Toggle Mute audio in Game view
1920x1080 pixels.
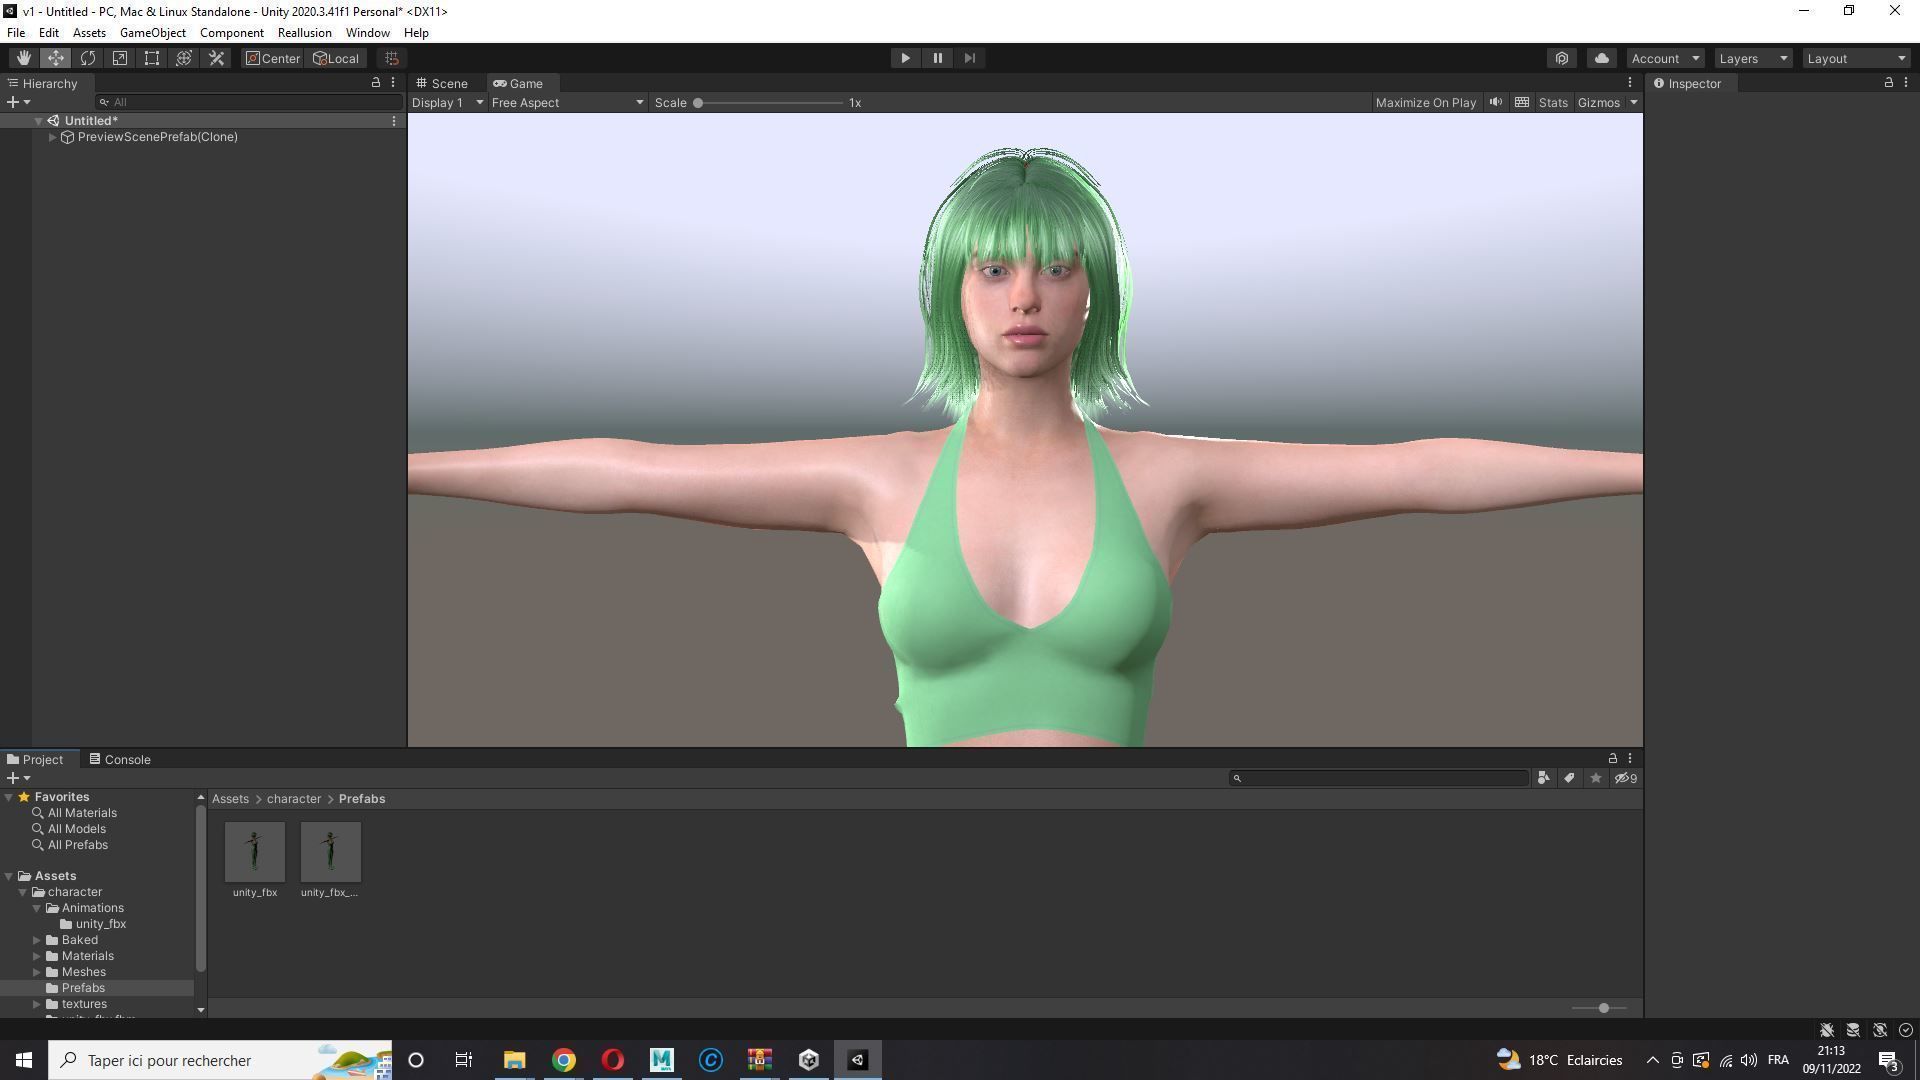tap(1496, 102)
